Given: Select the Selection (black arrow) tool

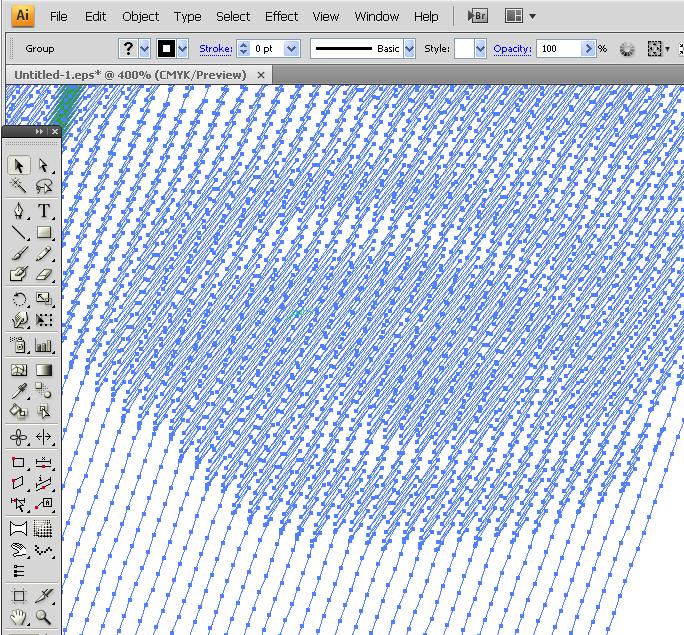Looking at the screenshot, I should coord(19,165).
